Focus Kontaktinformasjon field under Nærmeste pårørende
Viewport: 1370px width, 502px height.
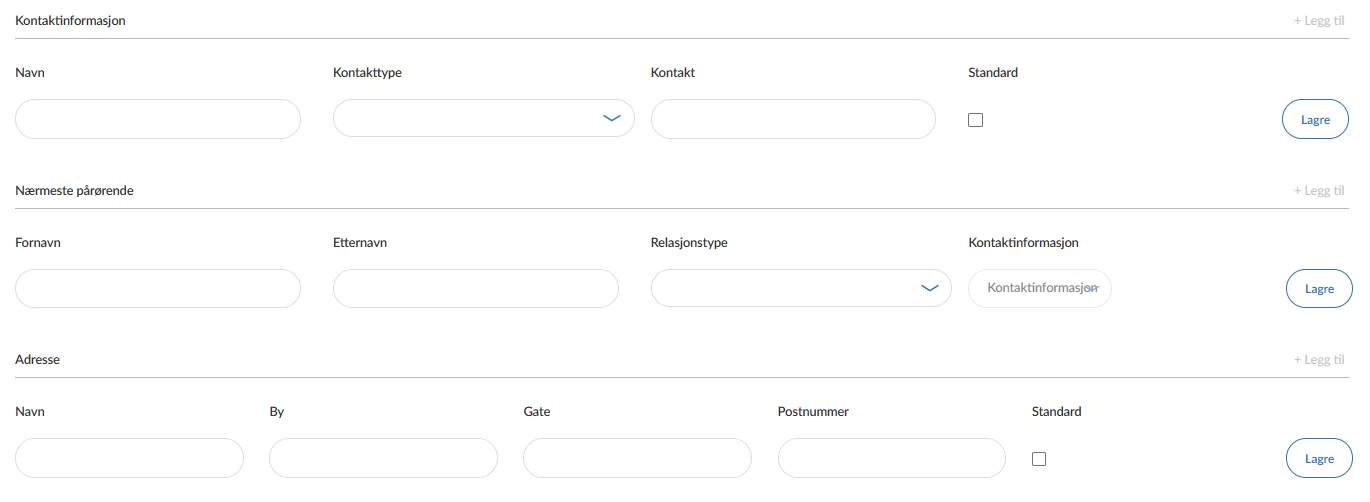[x=1040, y=288]
